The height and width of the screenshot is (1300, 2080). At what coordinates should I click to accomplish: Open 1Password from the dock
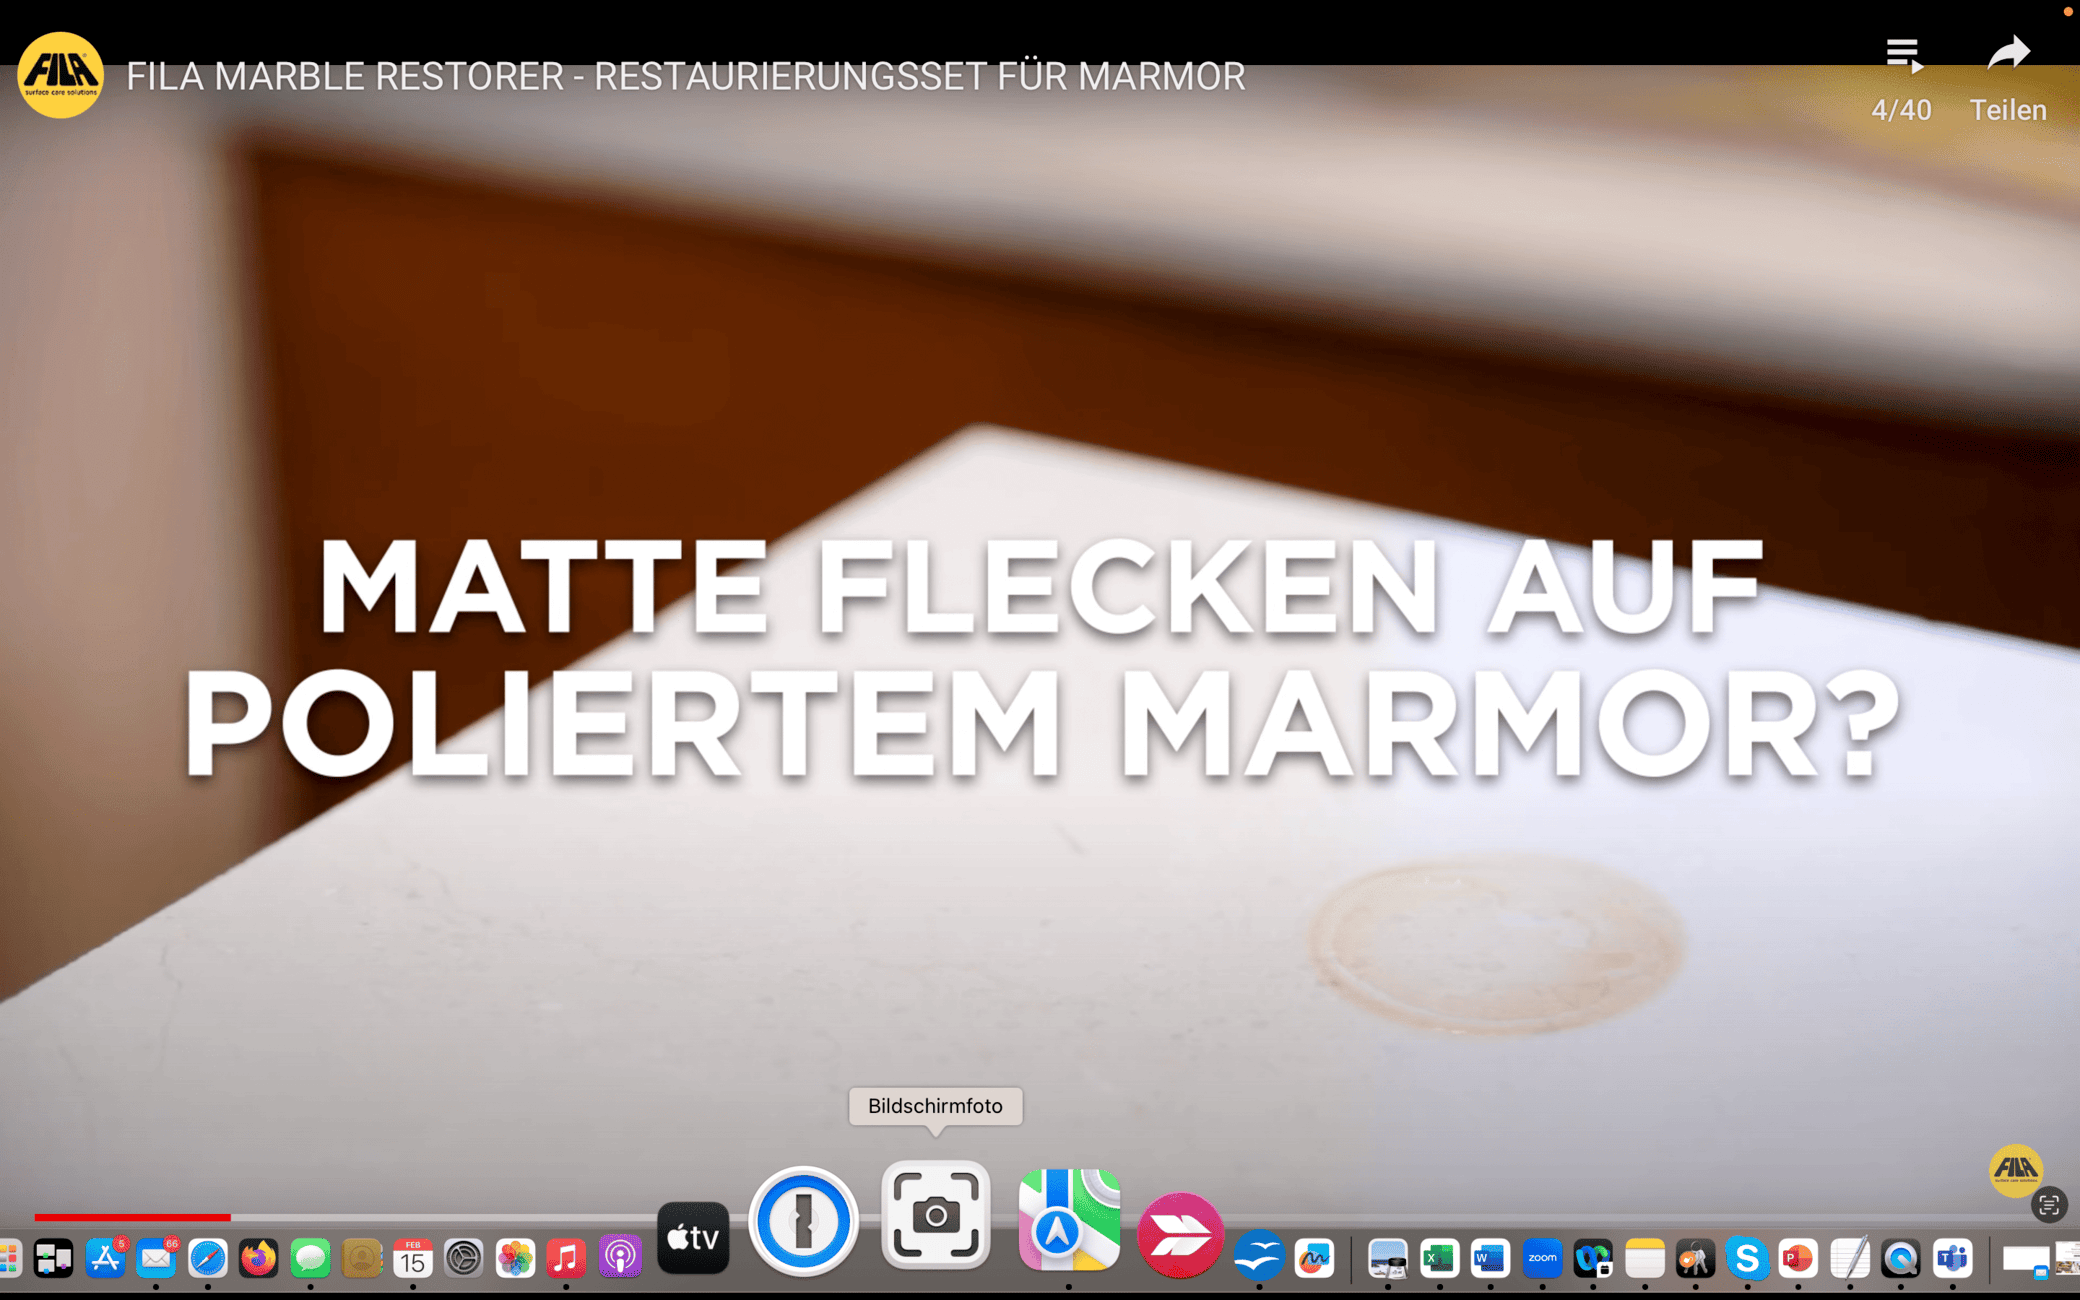click(803, 1221)
